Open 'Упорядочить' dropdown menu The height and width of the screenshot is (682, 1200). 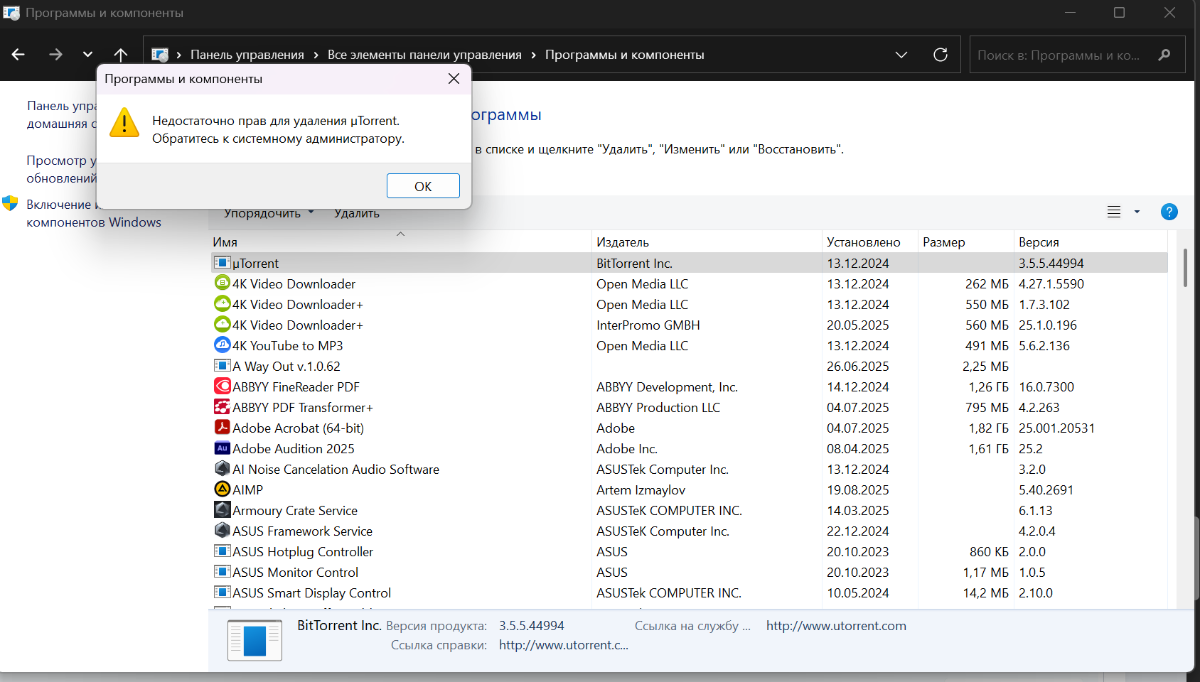(x=268, y=213)
